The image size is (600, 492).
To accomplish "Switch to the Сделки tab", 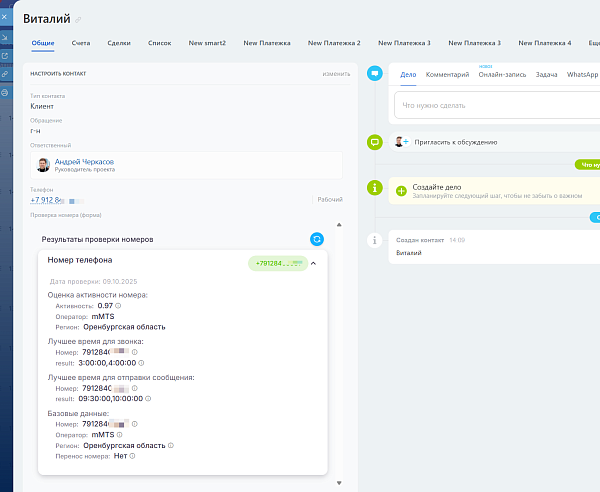I will pyautogui.click(x=119, y=43).
